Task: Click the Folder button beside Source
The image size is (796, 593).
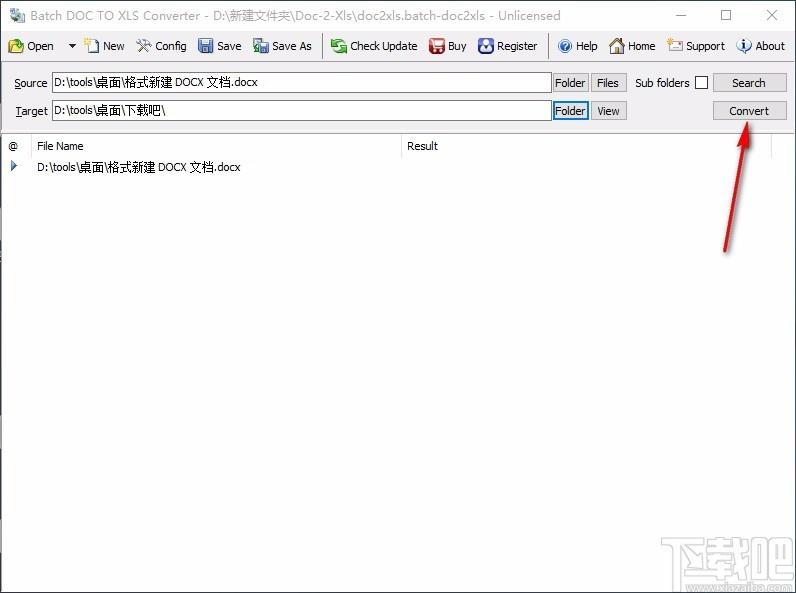Action: [x=570, y=83]
